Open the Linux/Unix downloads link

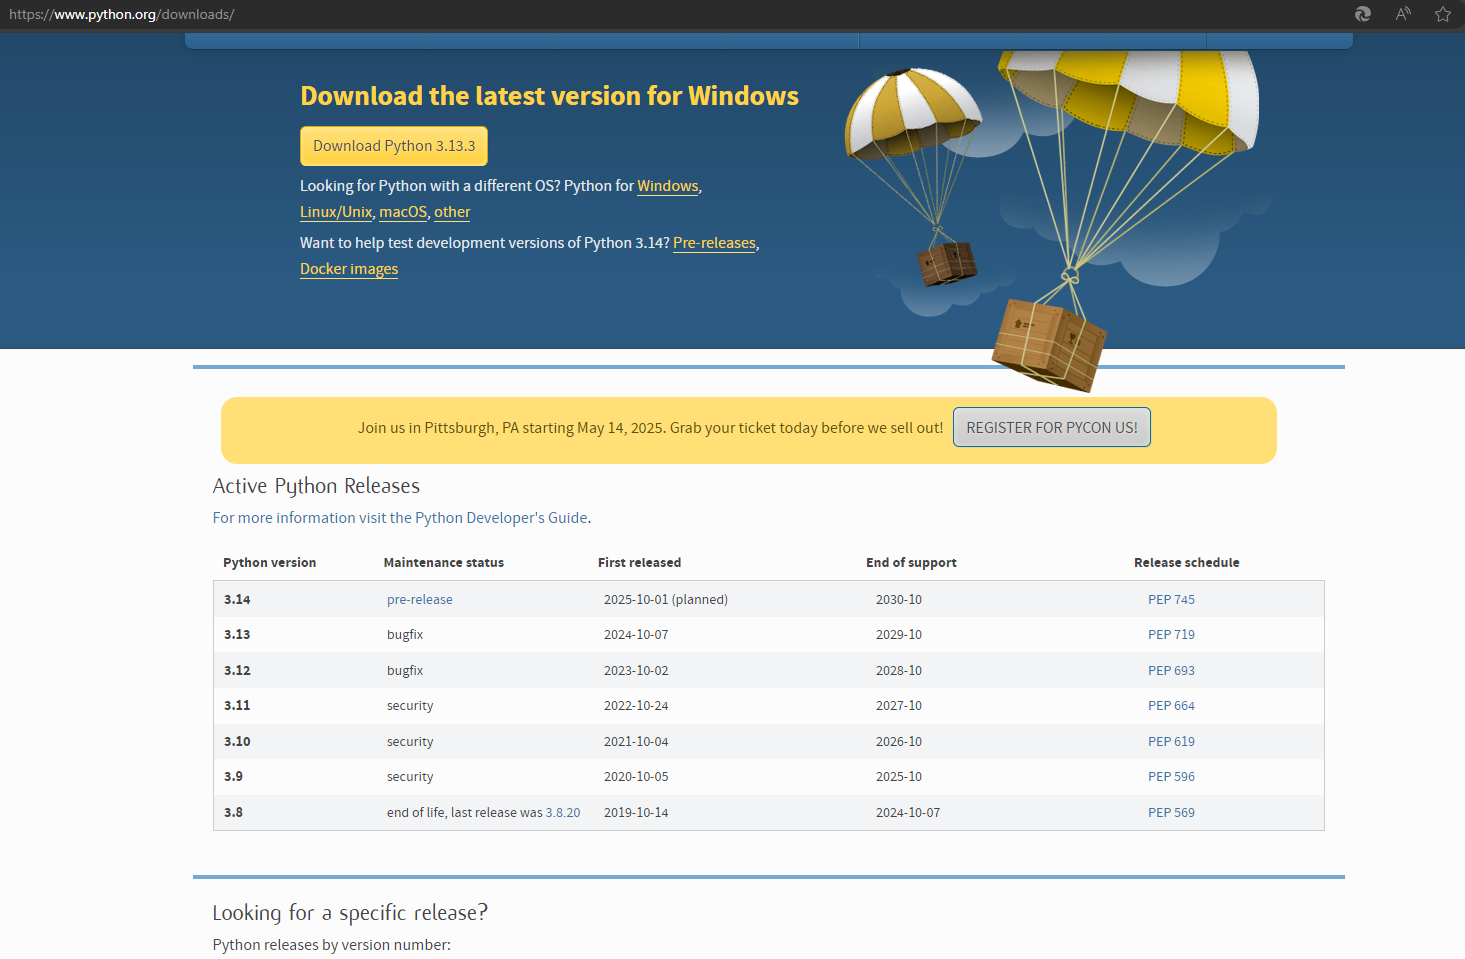point(336,212)
